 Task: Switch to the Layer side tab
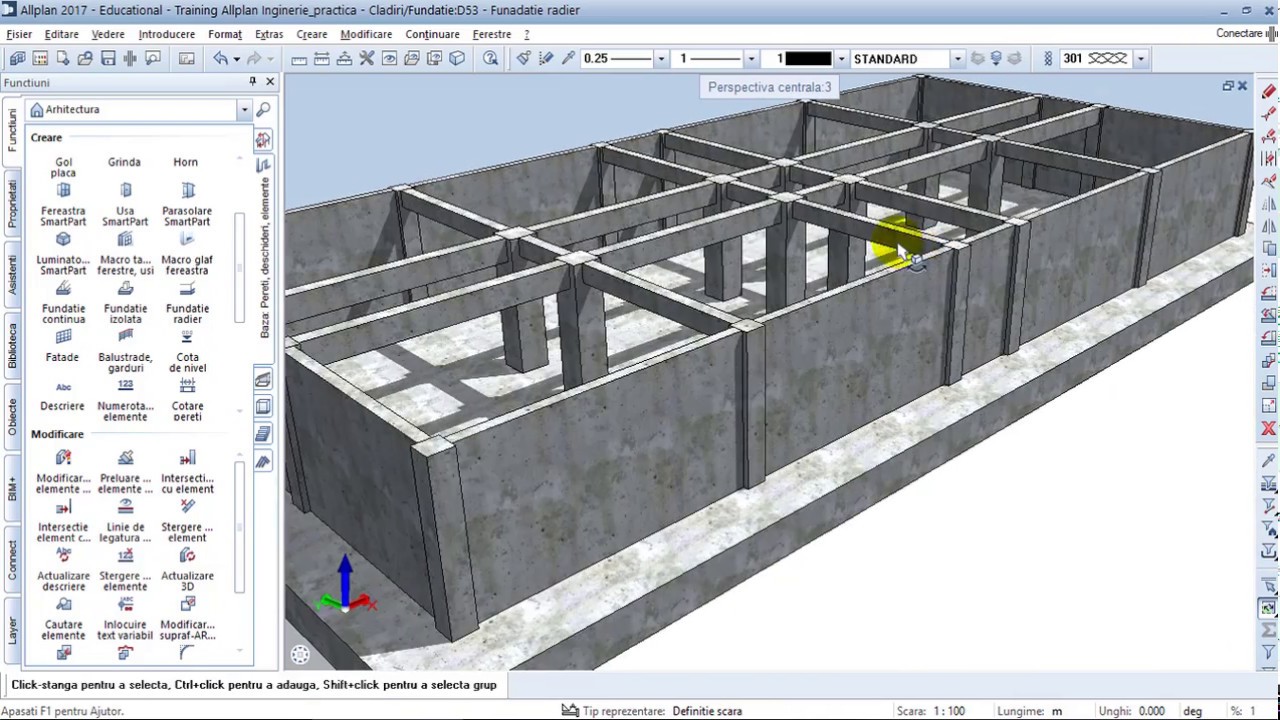[x=13, y=630]
